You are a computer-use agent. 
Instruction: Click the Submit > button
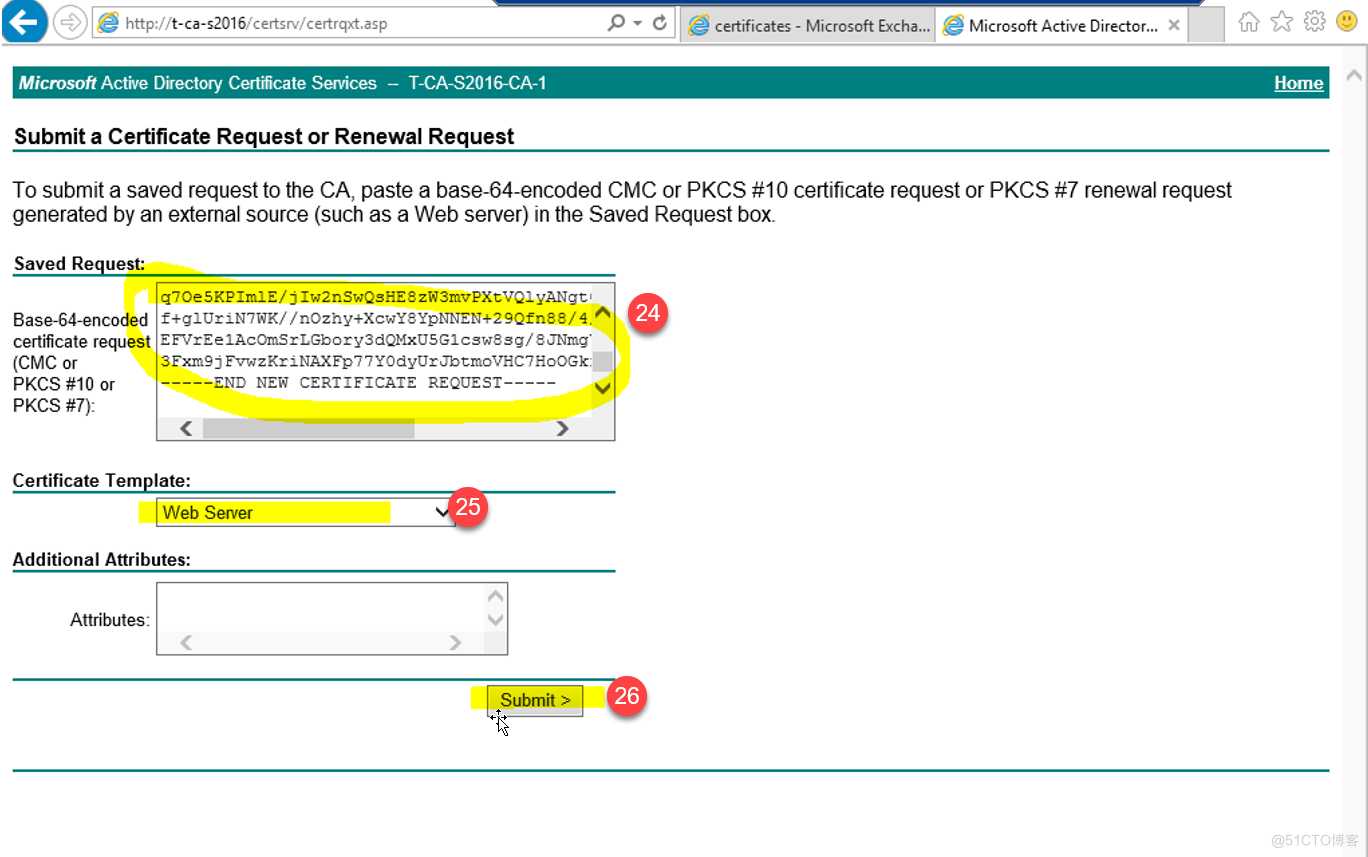[535, 700]
